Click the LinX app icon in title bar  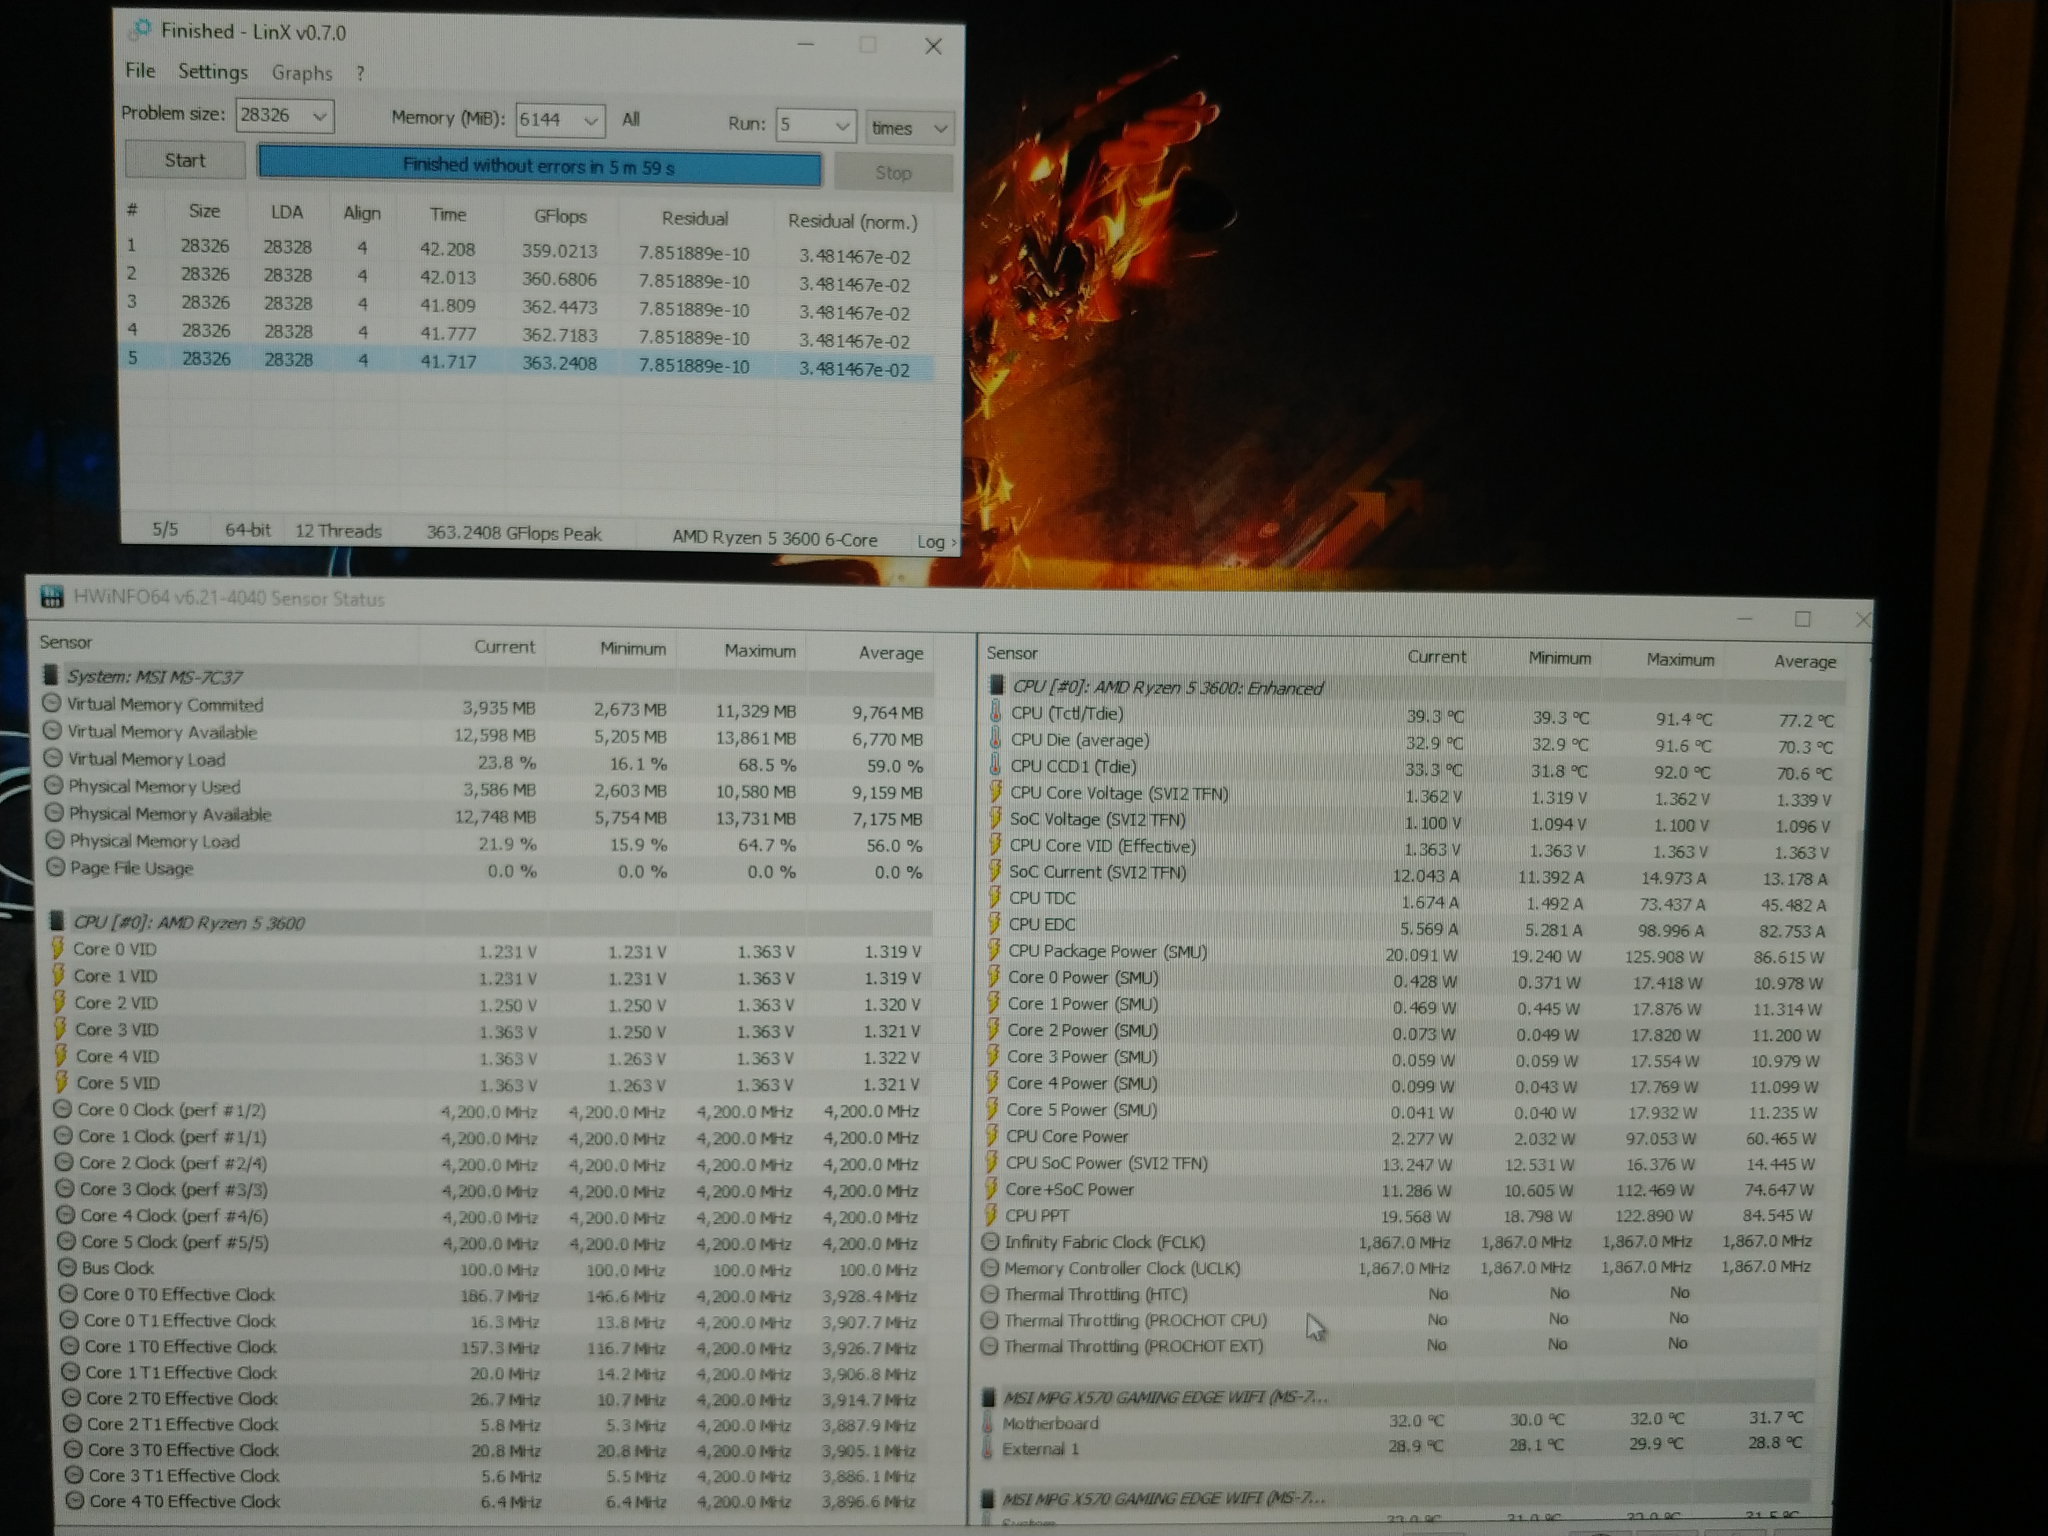point(142,29)
